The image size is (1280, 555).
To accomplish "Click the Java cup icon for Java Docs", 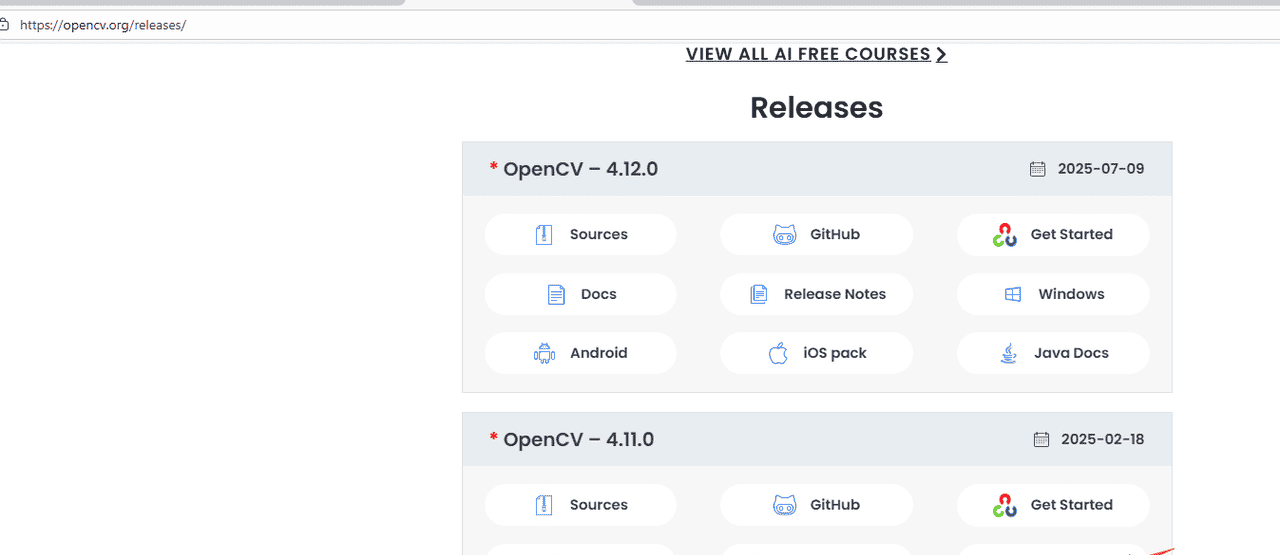I will point(1009,353).
